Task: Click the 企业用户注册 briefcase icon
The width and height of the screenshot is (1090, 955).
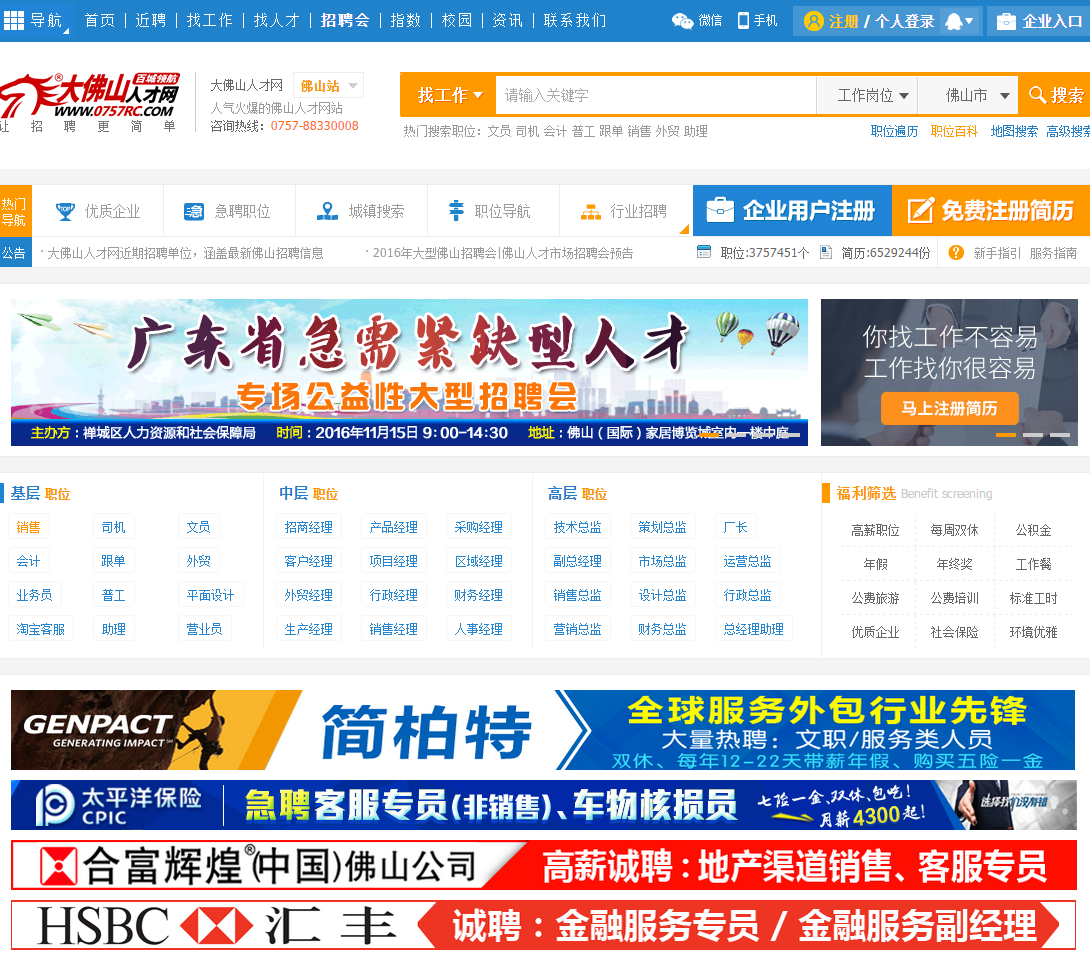Action: 720,209
